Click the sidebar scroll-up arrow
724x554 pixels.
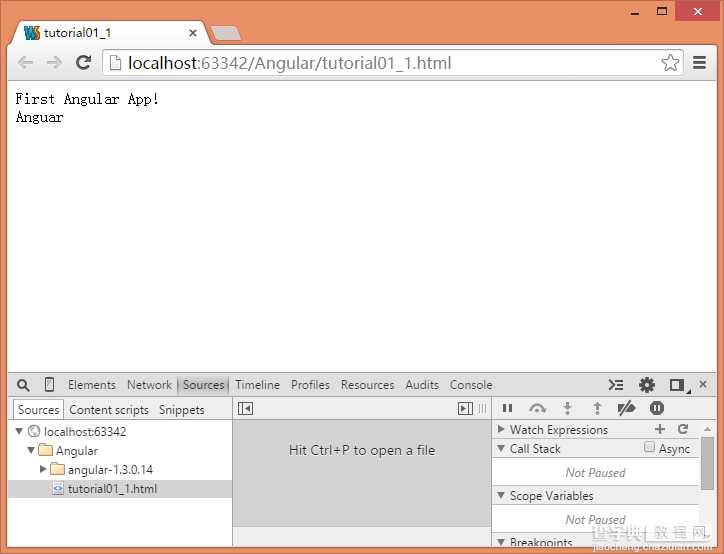coord(707,429)
